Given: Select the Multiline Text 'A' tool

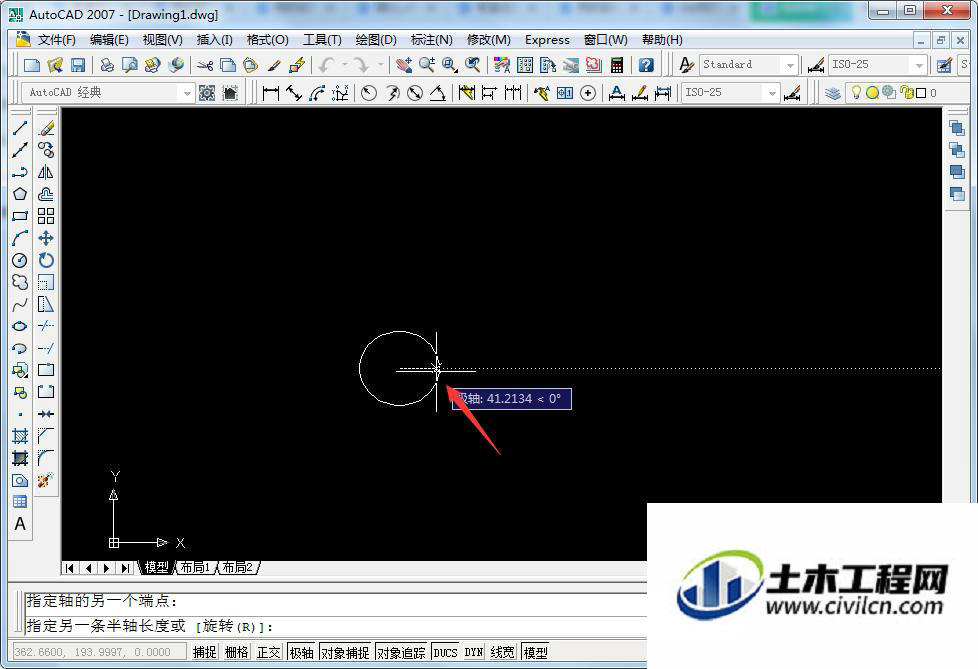Looking at the screenshot, I should pyautogui.click(x=20, y=524).
